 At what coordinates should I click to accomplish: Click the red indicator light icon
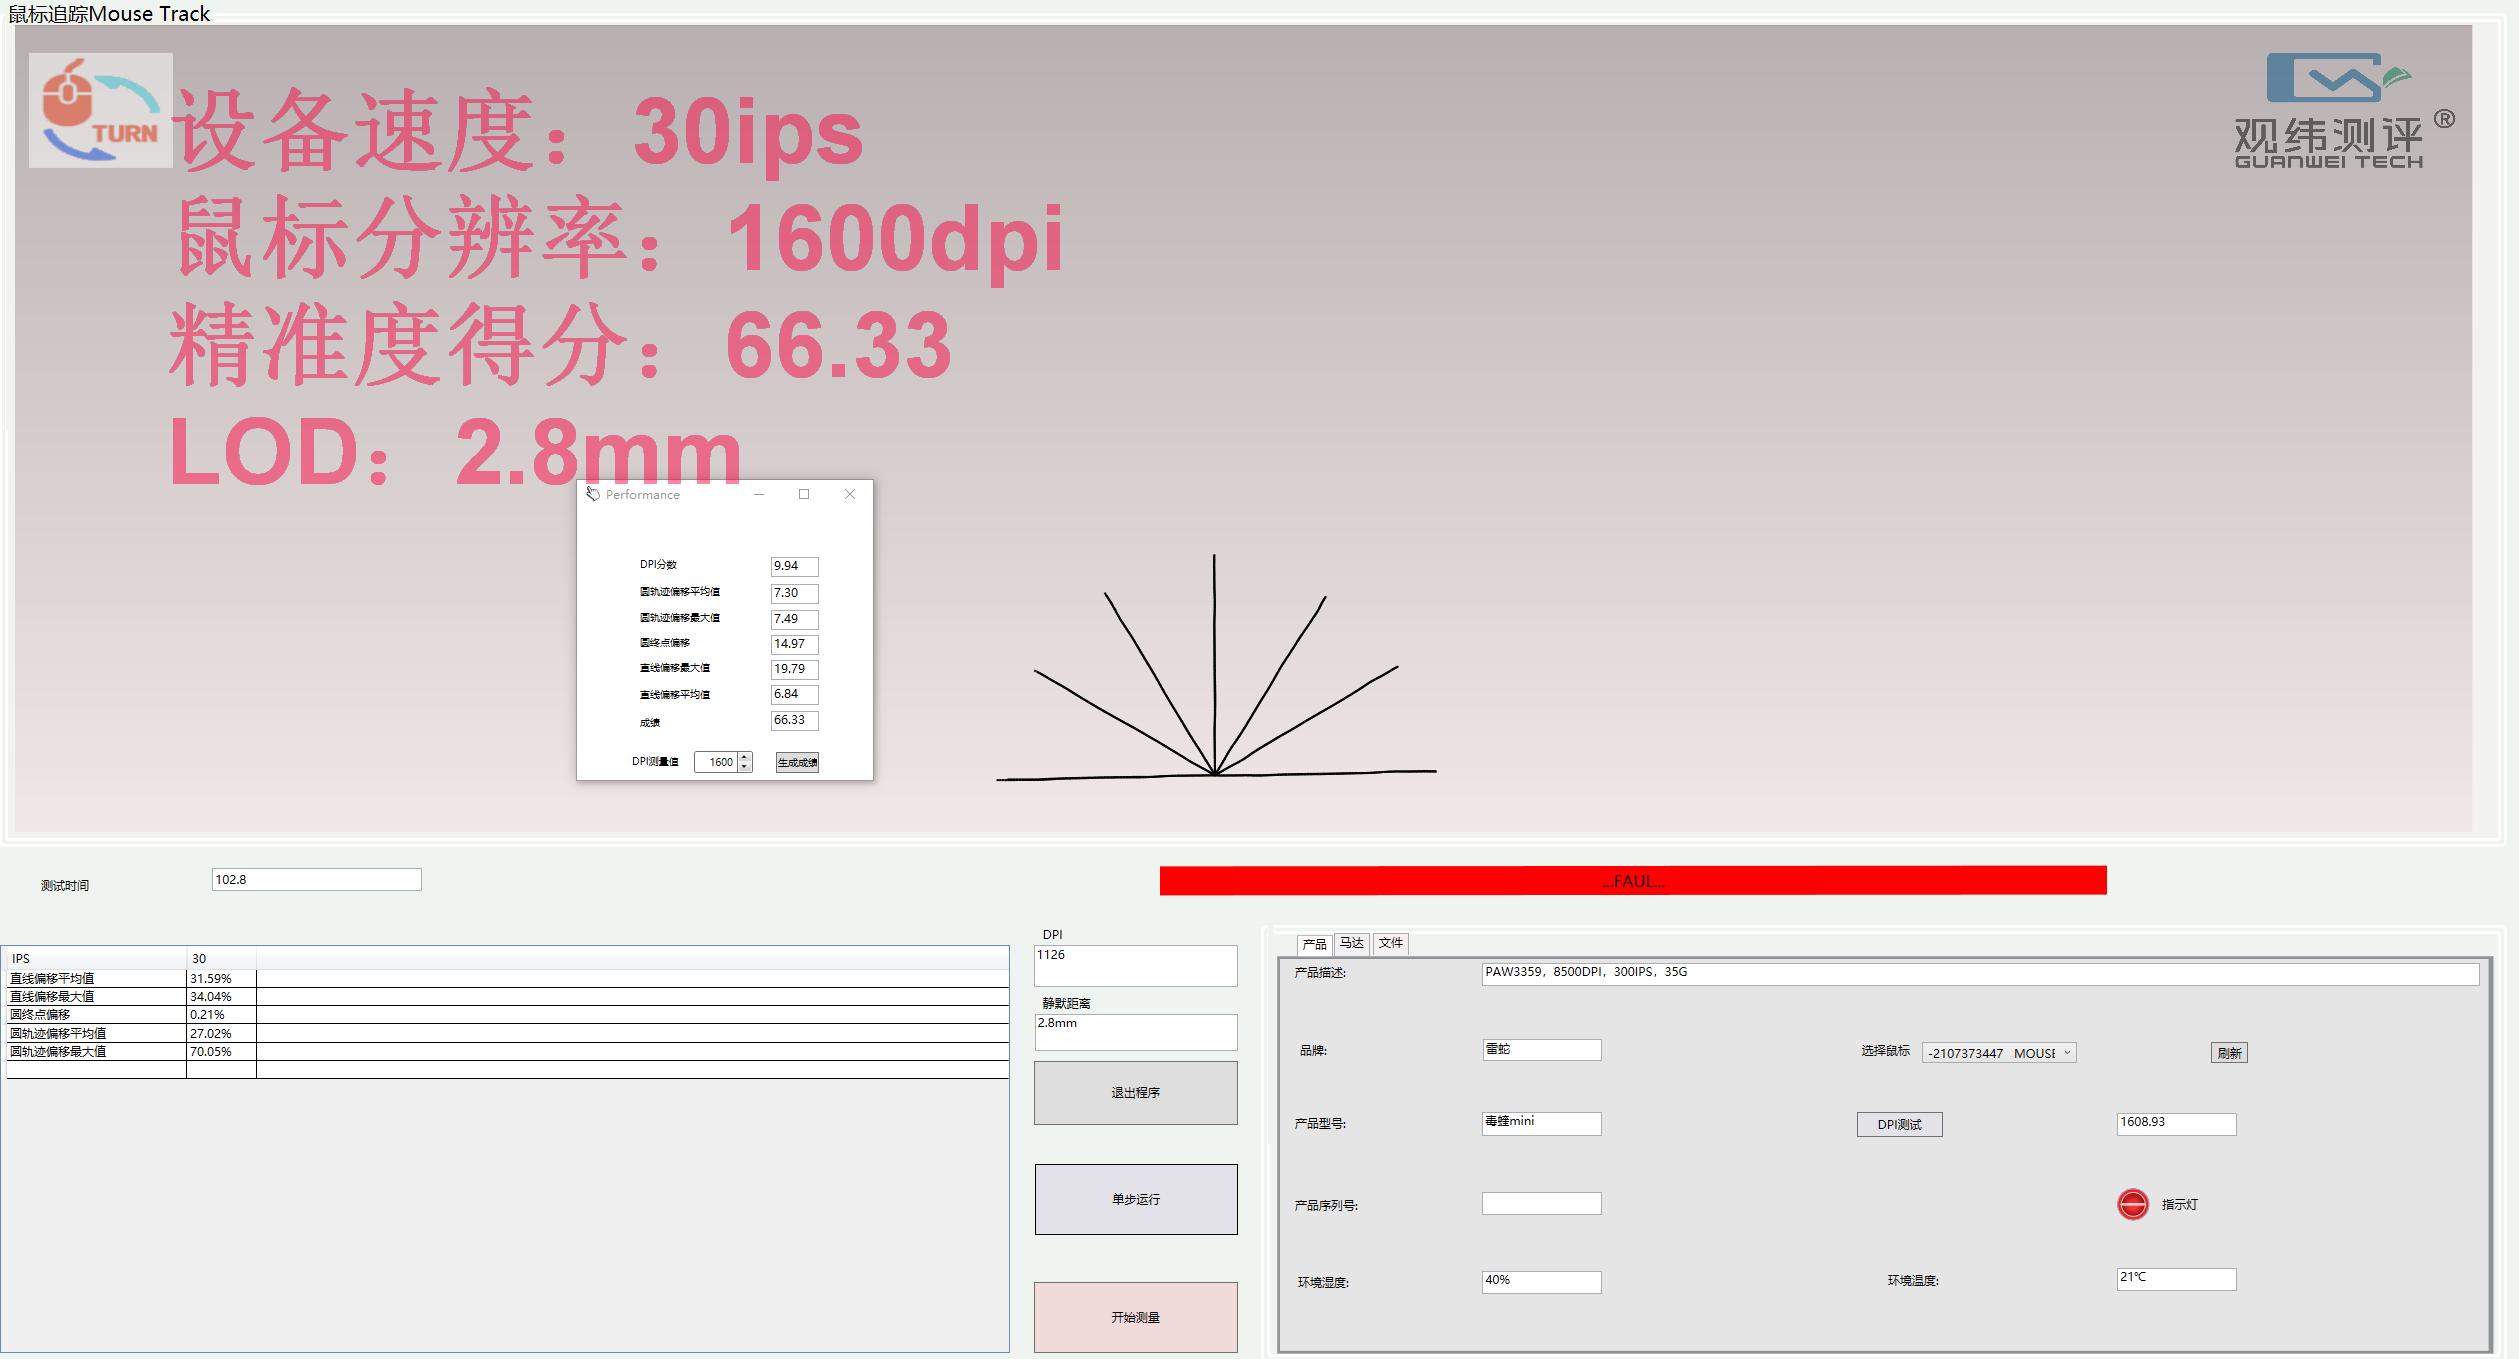coord(2132,1204)
